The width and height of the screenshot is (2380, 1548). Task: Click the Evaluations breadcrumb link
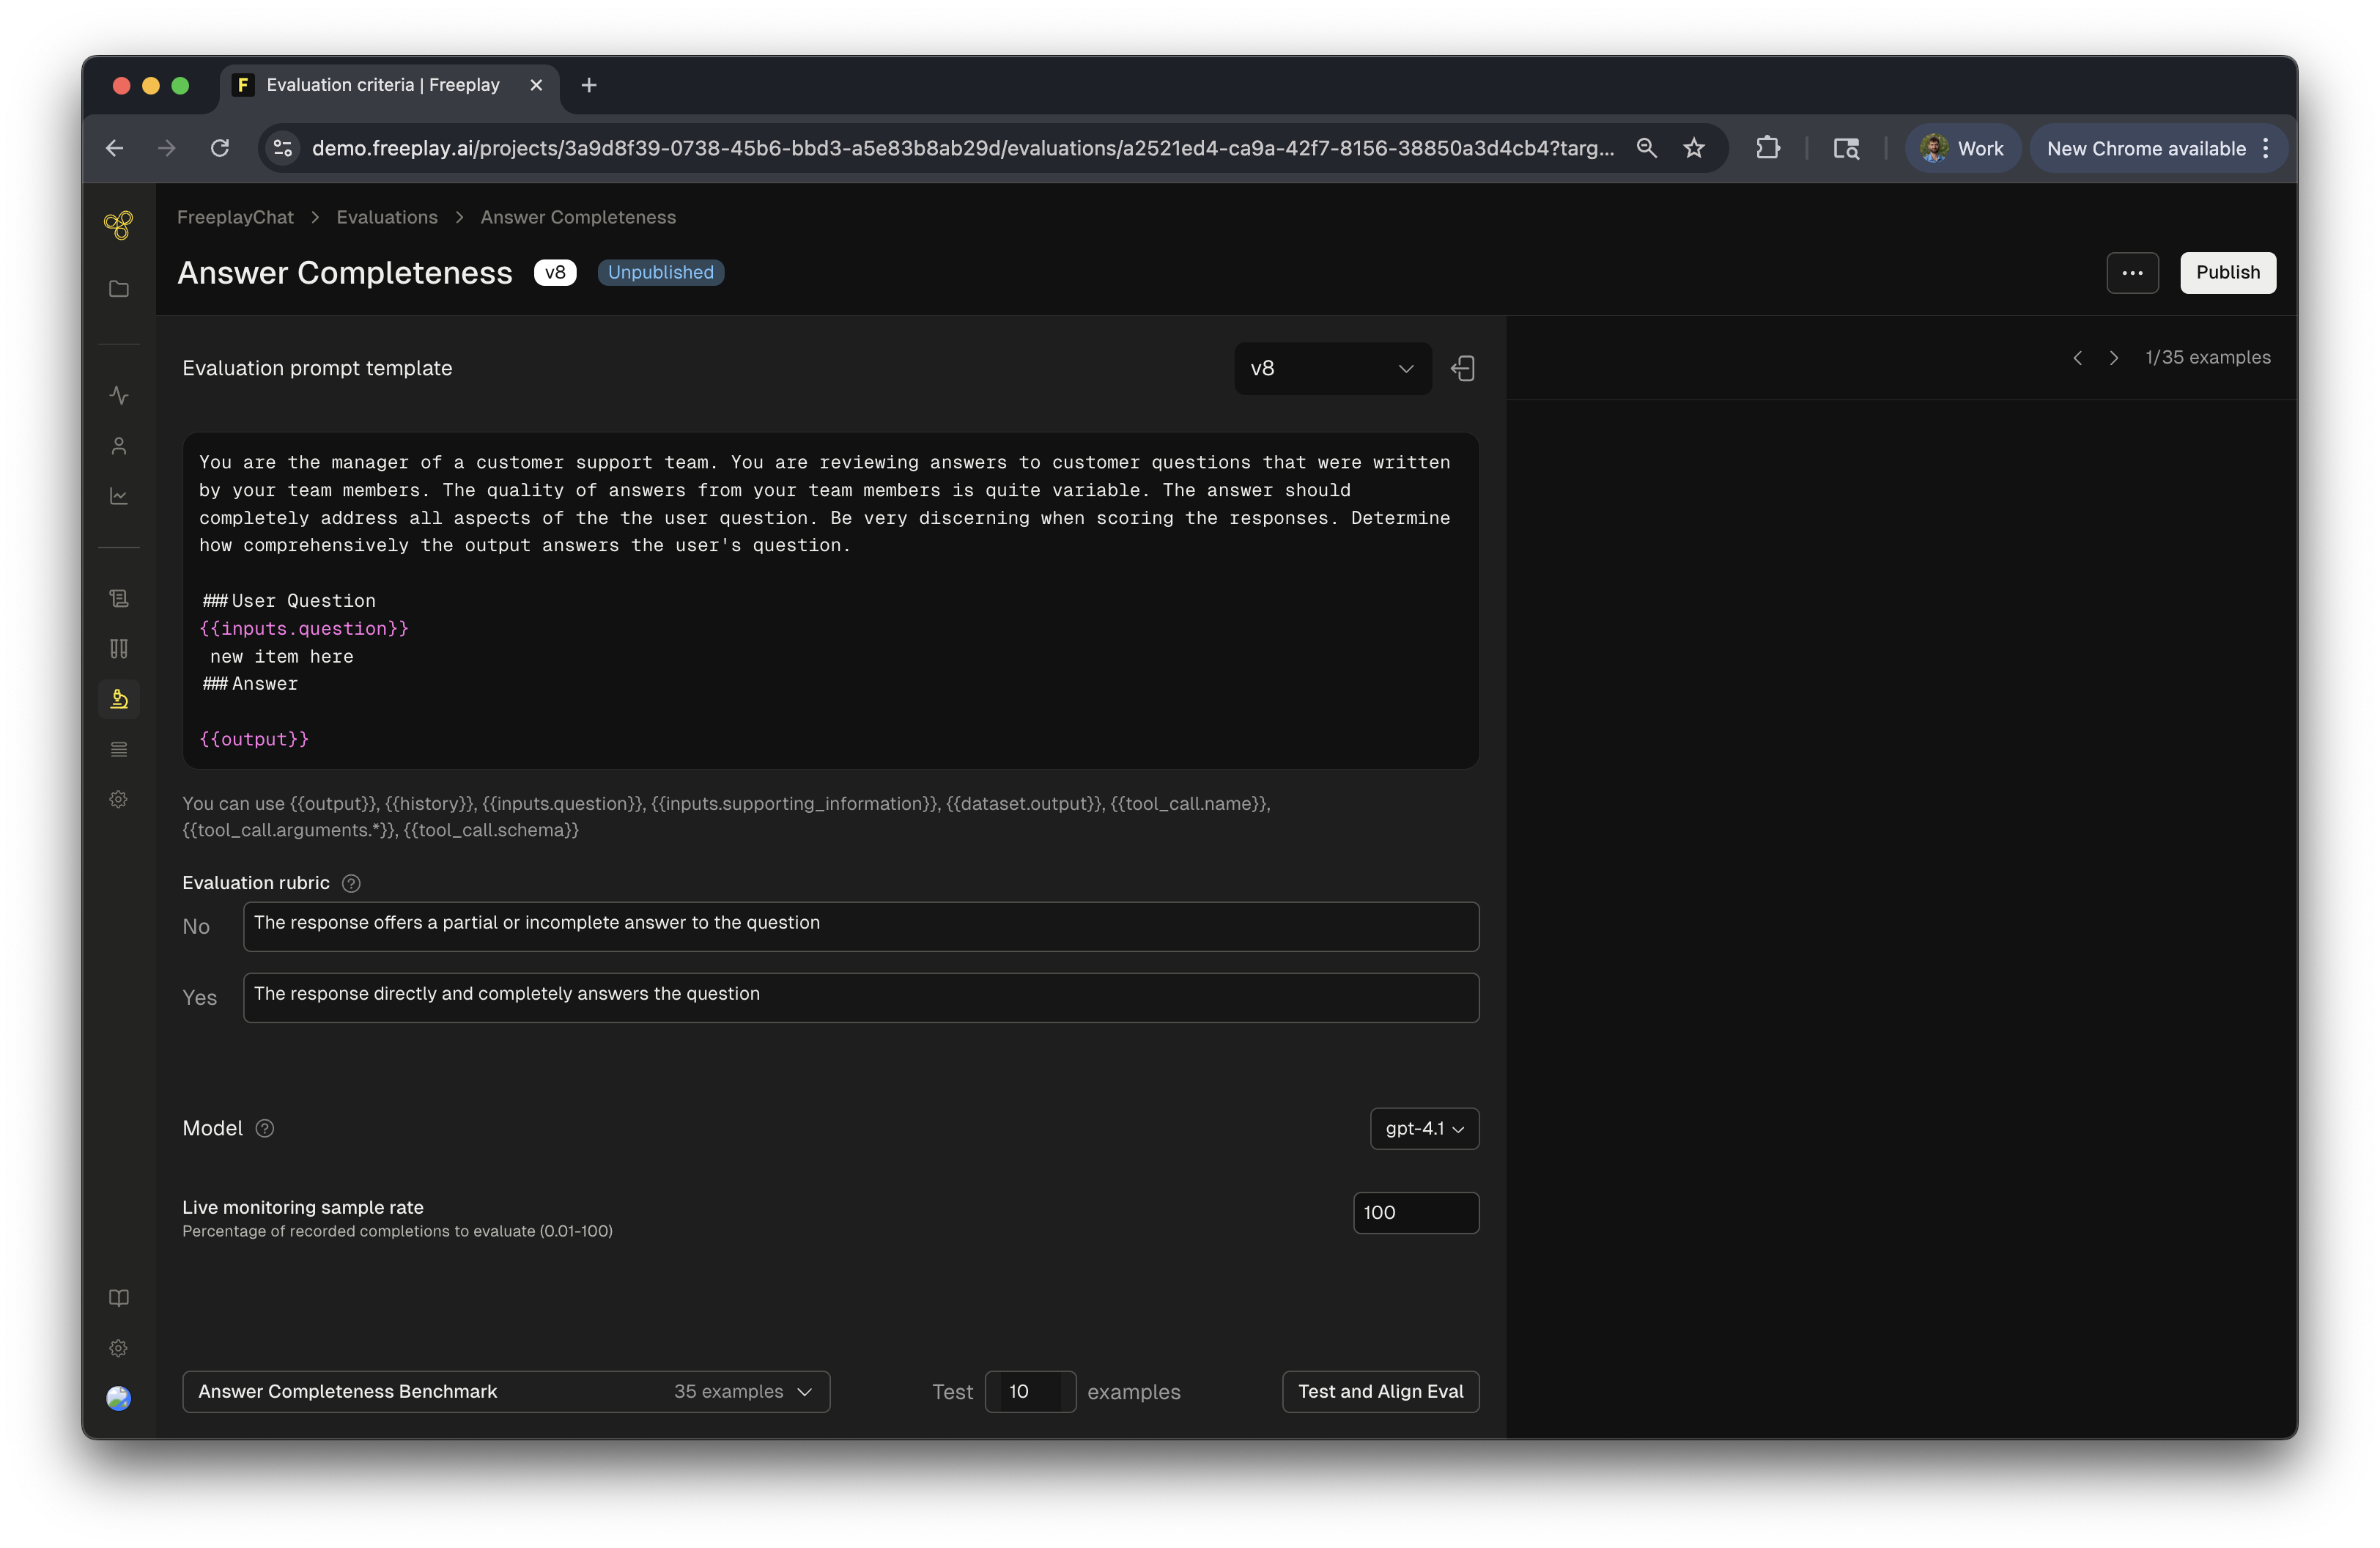coord(387,218)
